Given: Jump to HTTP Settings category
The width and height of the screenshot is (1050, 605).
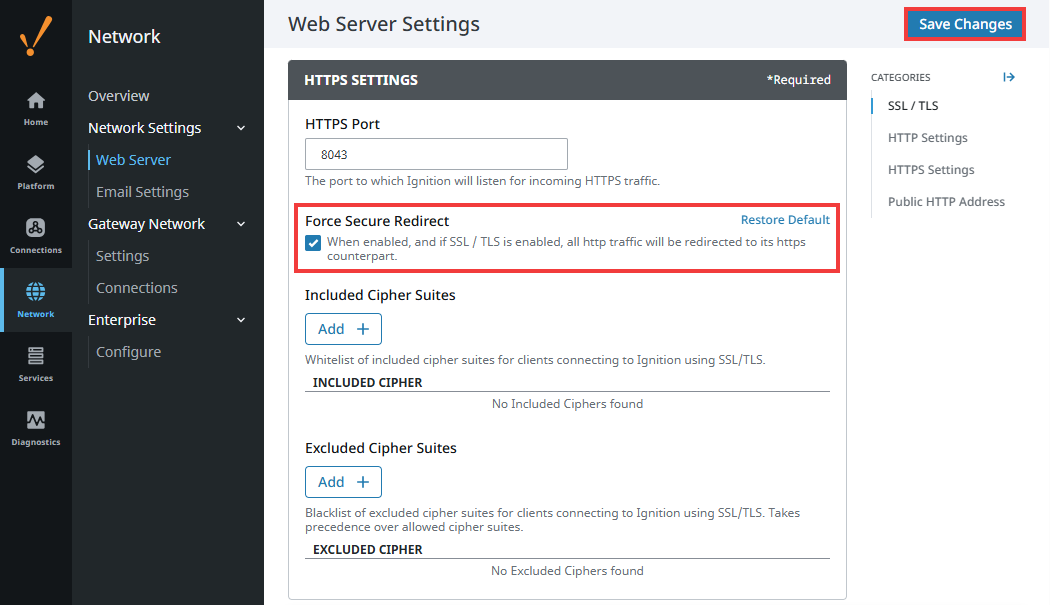Looking at the screenshot, I should (927, 138).
